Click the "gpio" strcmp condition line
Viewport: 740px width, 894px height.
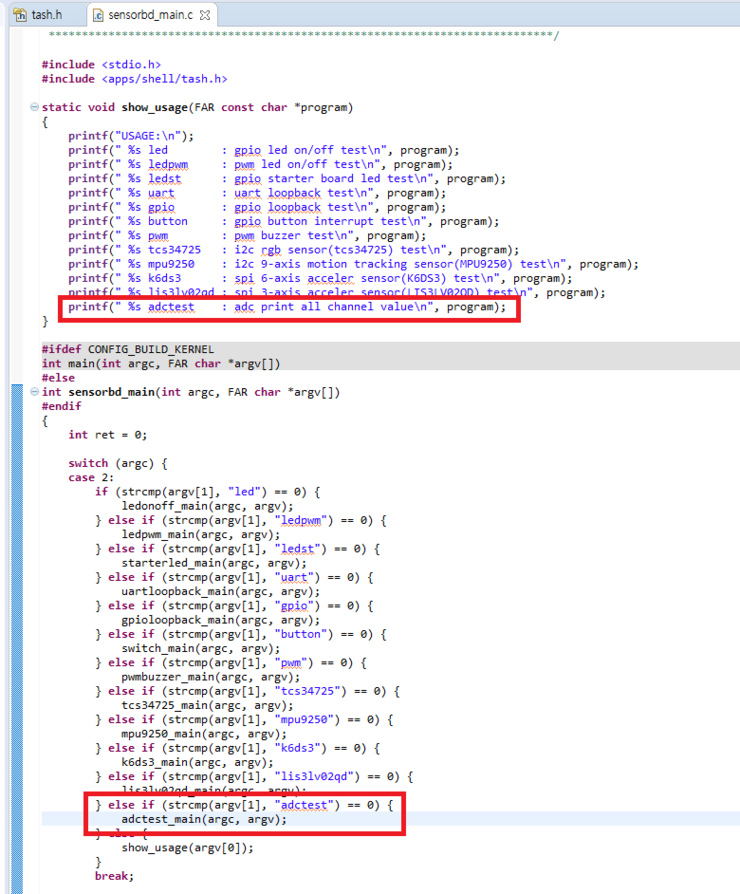tap(234, 606)
